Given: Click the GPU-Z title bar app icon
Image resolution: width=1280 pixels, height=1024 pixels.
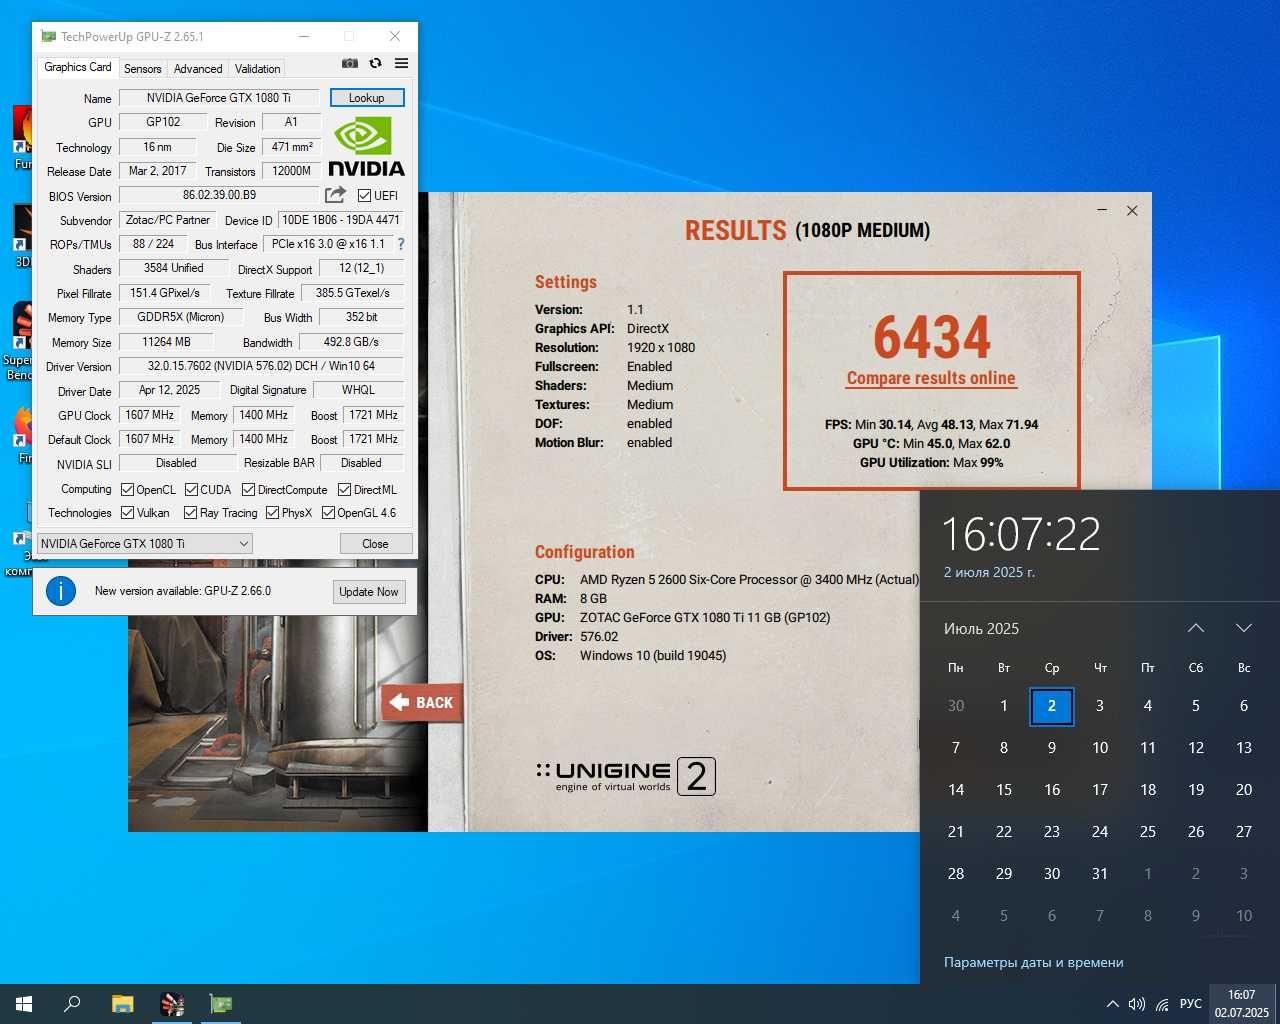Looking at the screenshot, I should [x=48, y=37].
